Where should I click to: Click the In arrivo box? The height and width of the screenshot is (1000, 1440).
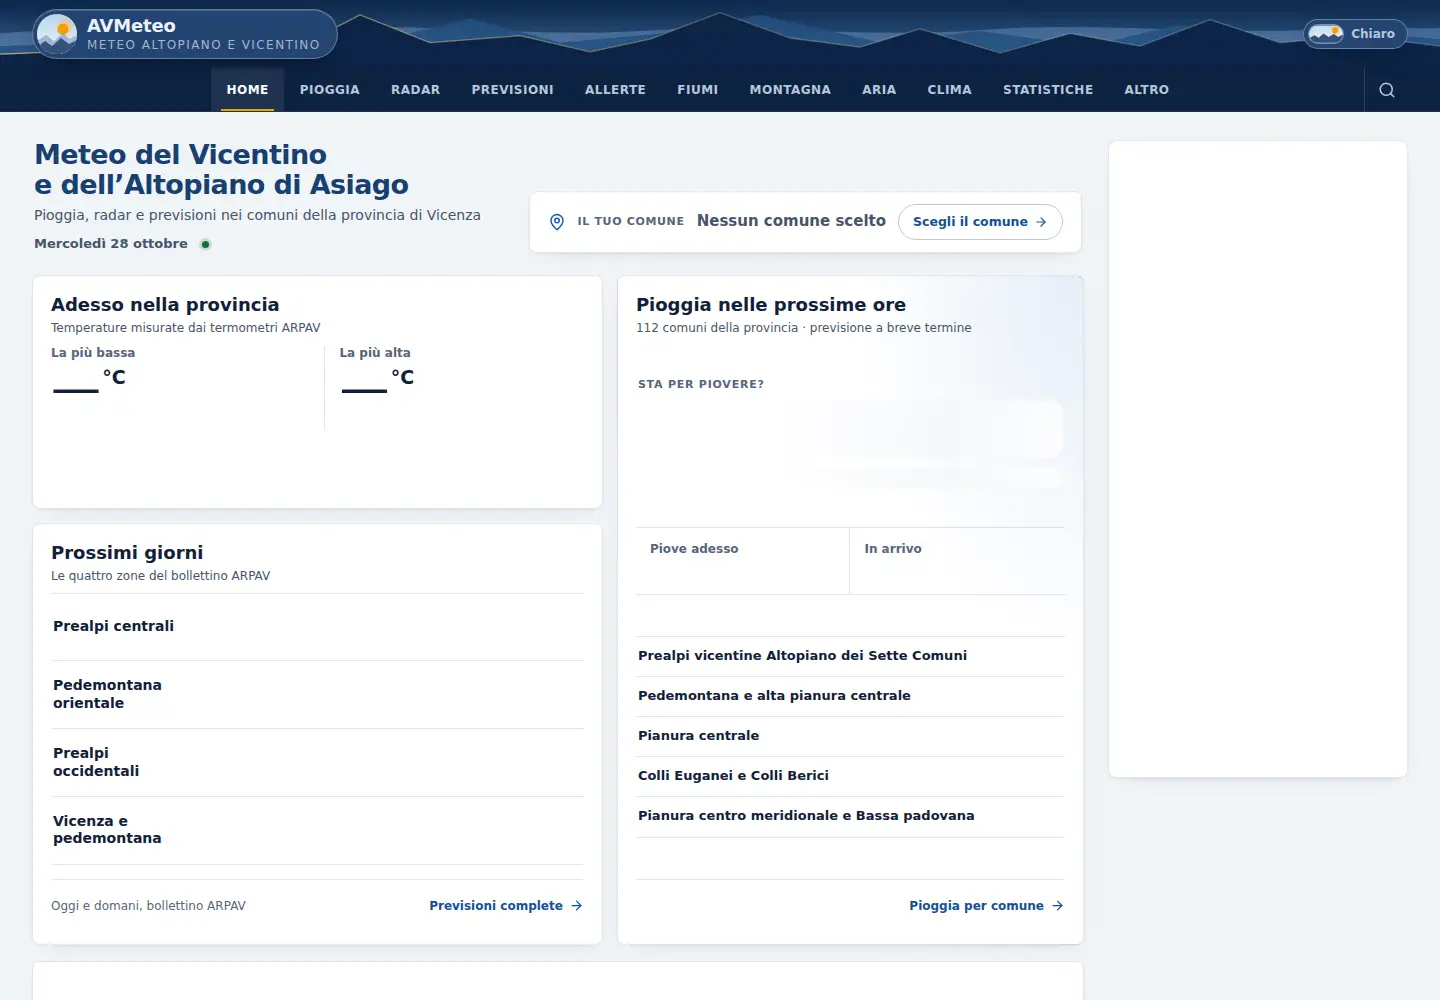coord(957,561)
